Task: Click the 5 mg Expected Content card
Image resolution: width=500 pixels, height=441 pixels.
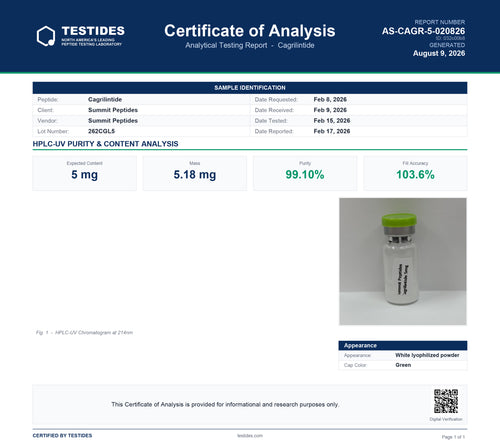Action: pyautogui.click(x=84, y=173)
